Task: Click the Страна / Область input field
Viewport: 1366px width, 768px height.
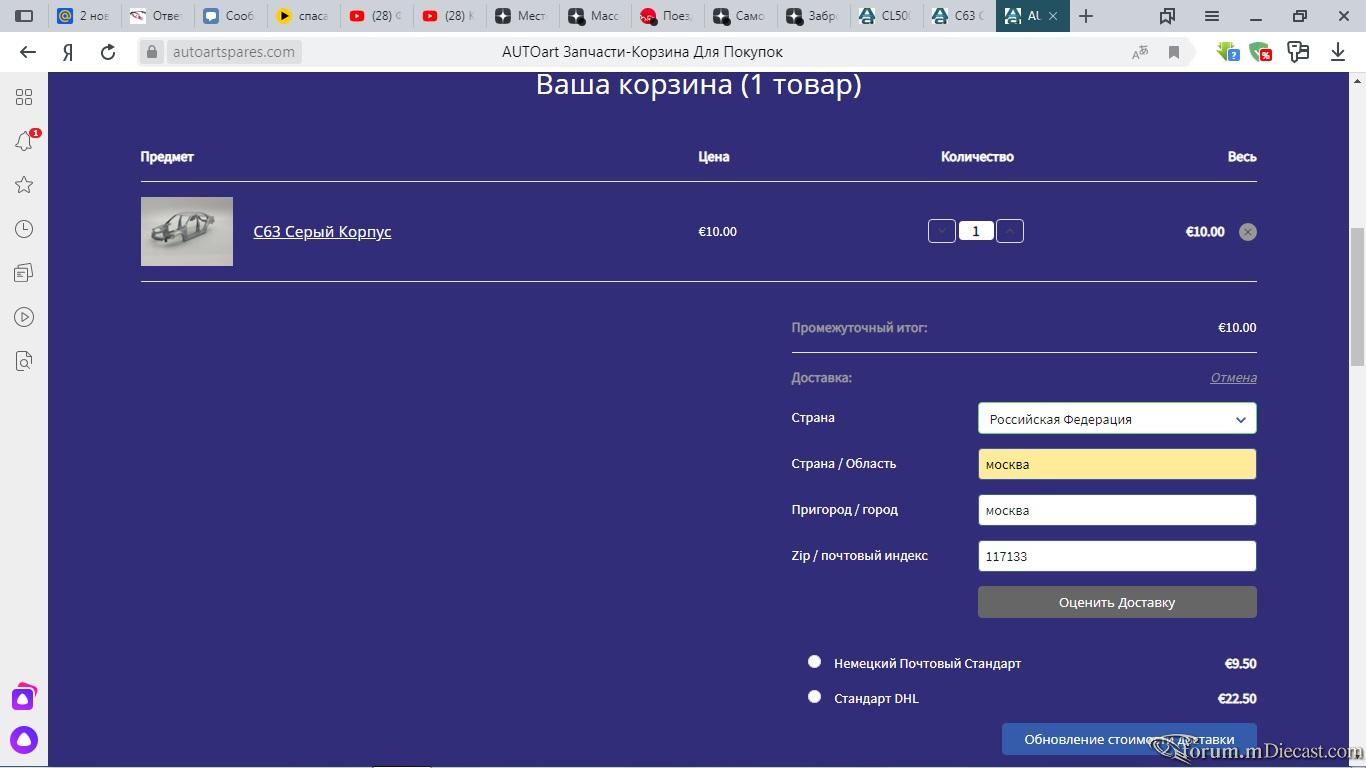Action: tap(1117, 464)
